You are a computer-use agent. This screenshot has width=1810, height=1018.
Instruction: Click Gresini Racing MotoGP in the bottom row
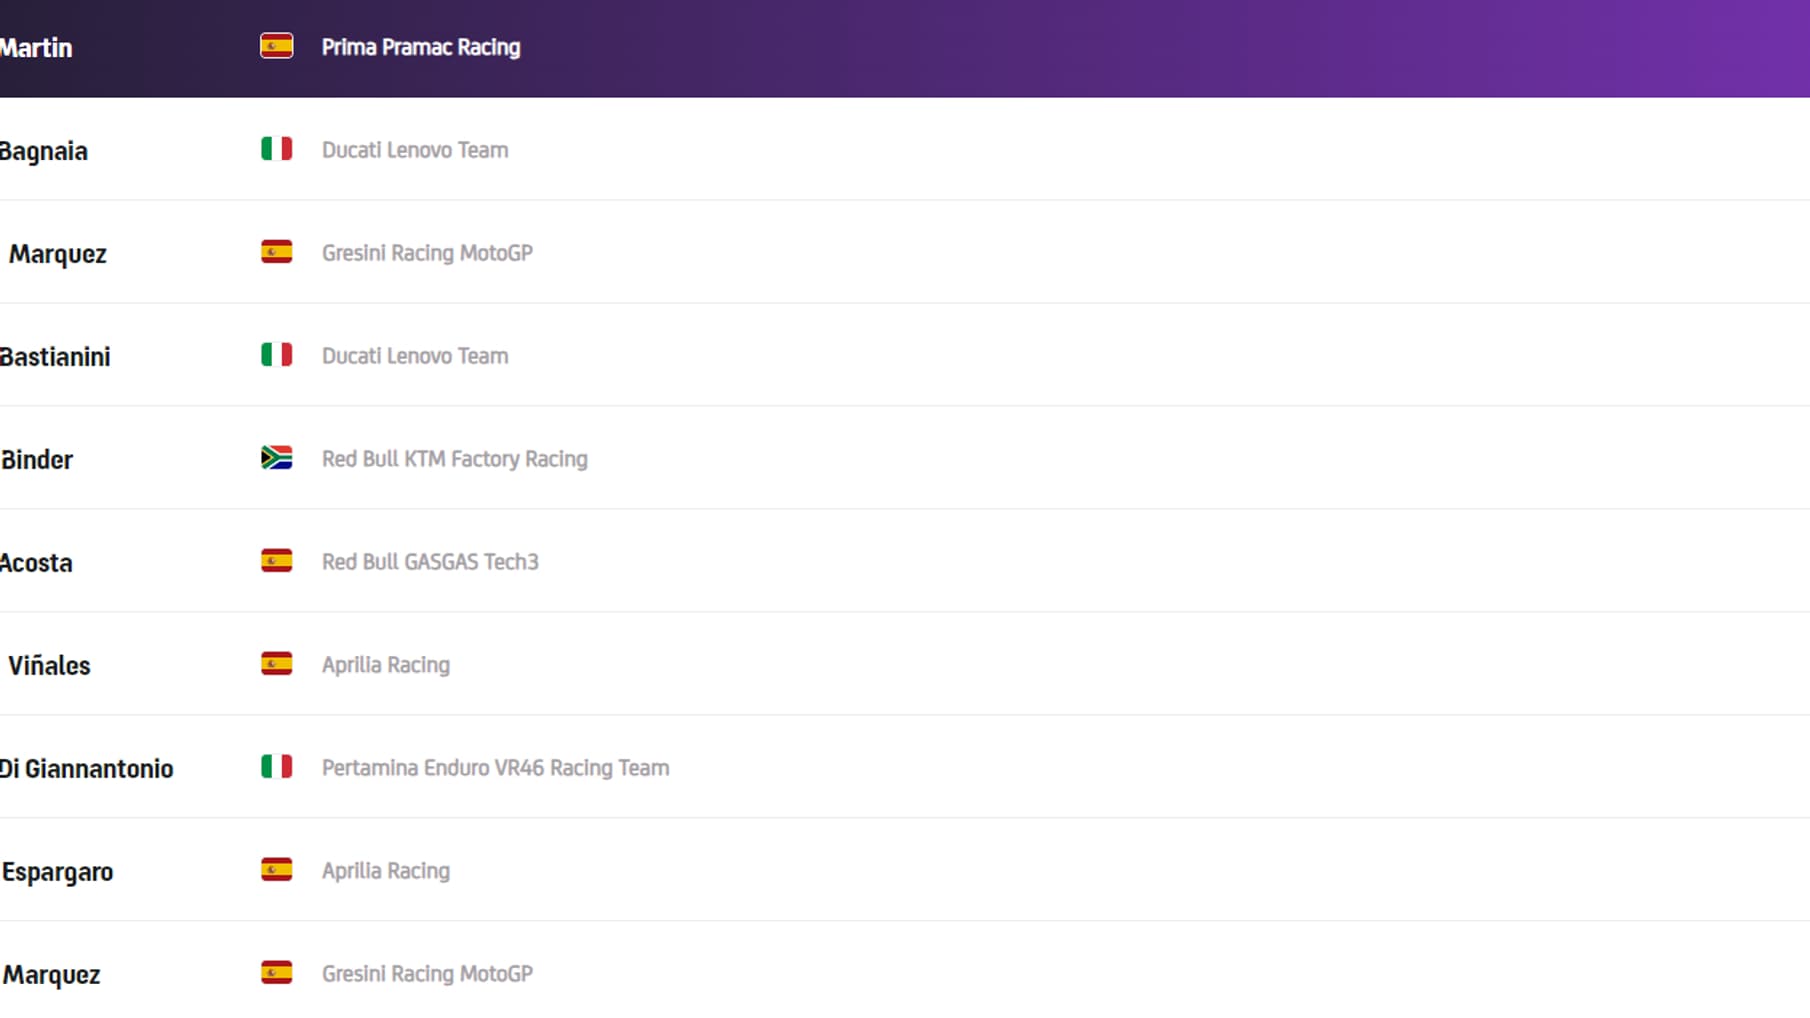coord(427,974)
